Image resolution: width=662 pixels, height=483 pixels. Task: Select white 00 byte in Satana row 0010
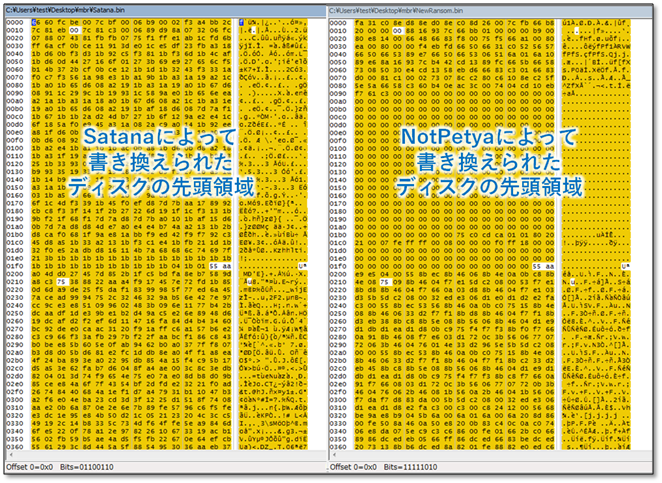tap(73, 30)
